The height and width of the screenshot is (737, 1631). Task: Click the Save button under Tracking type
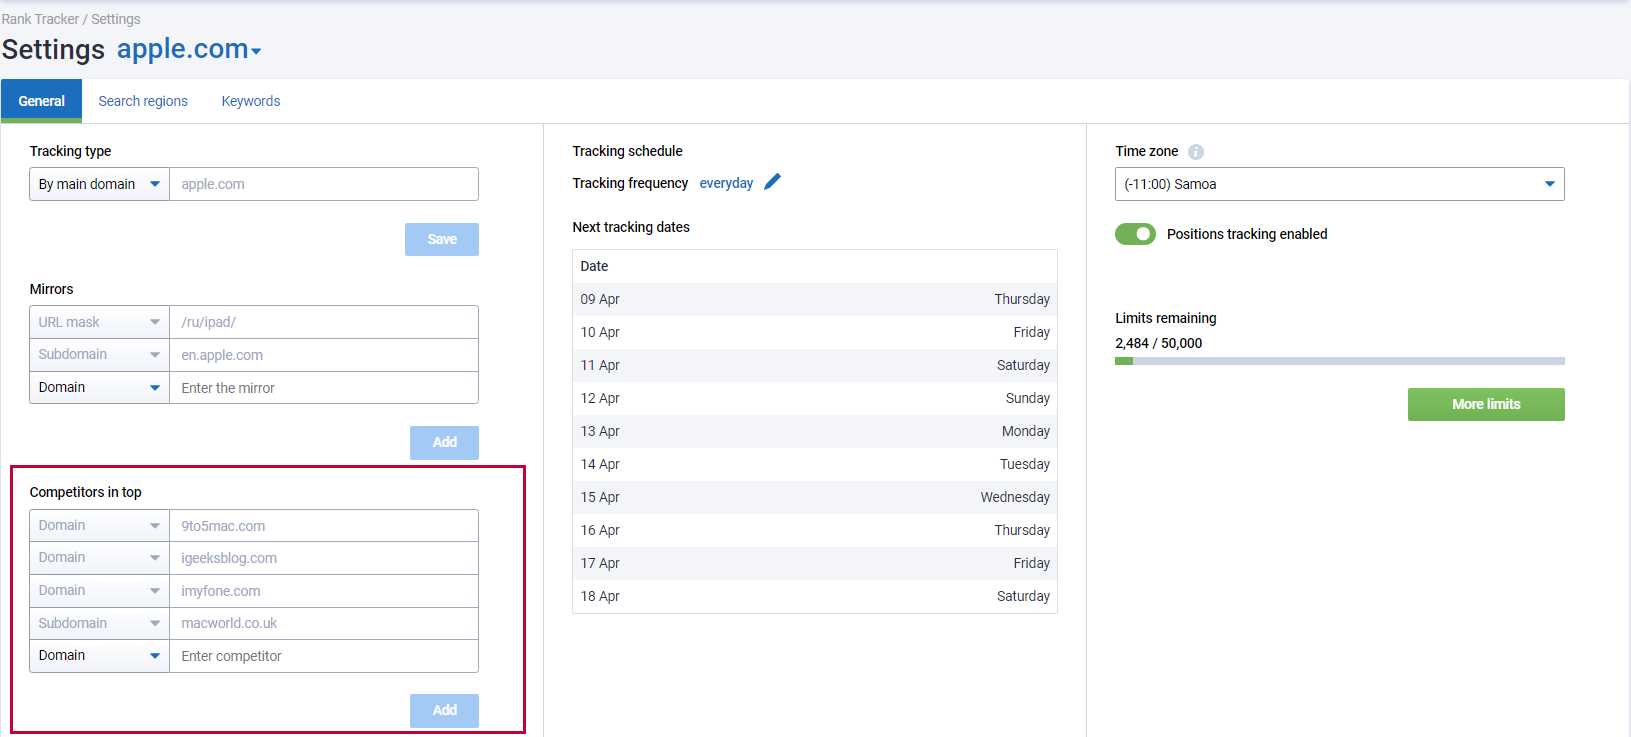[442, 239]
